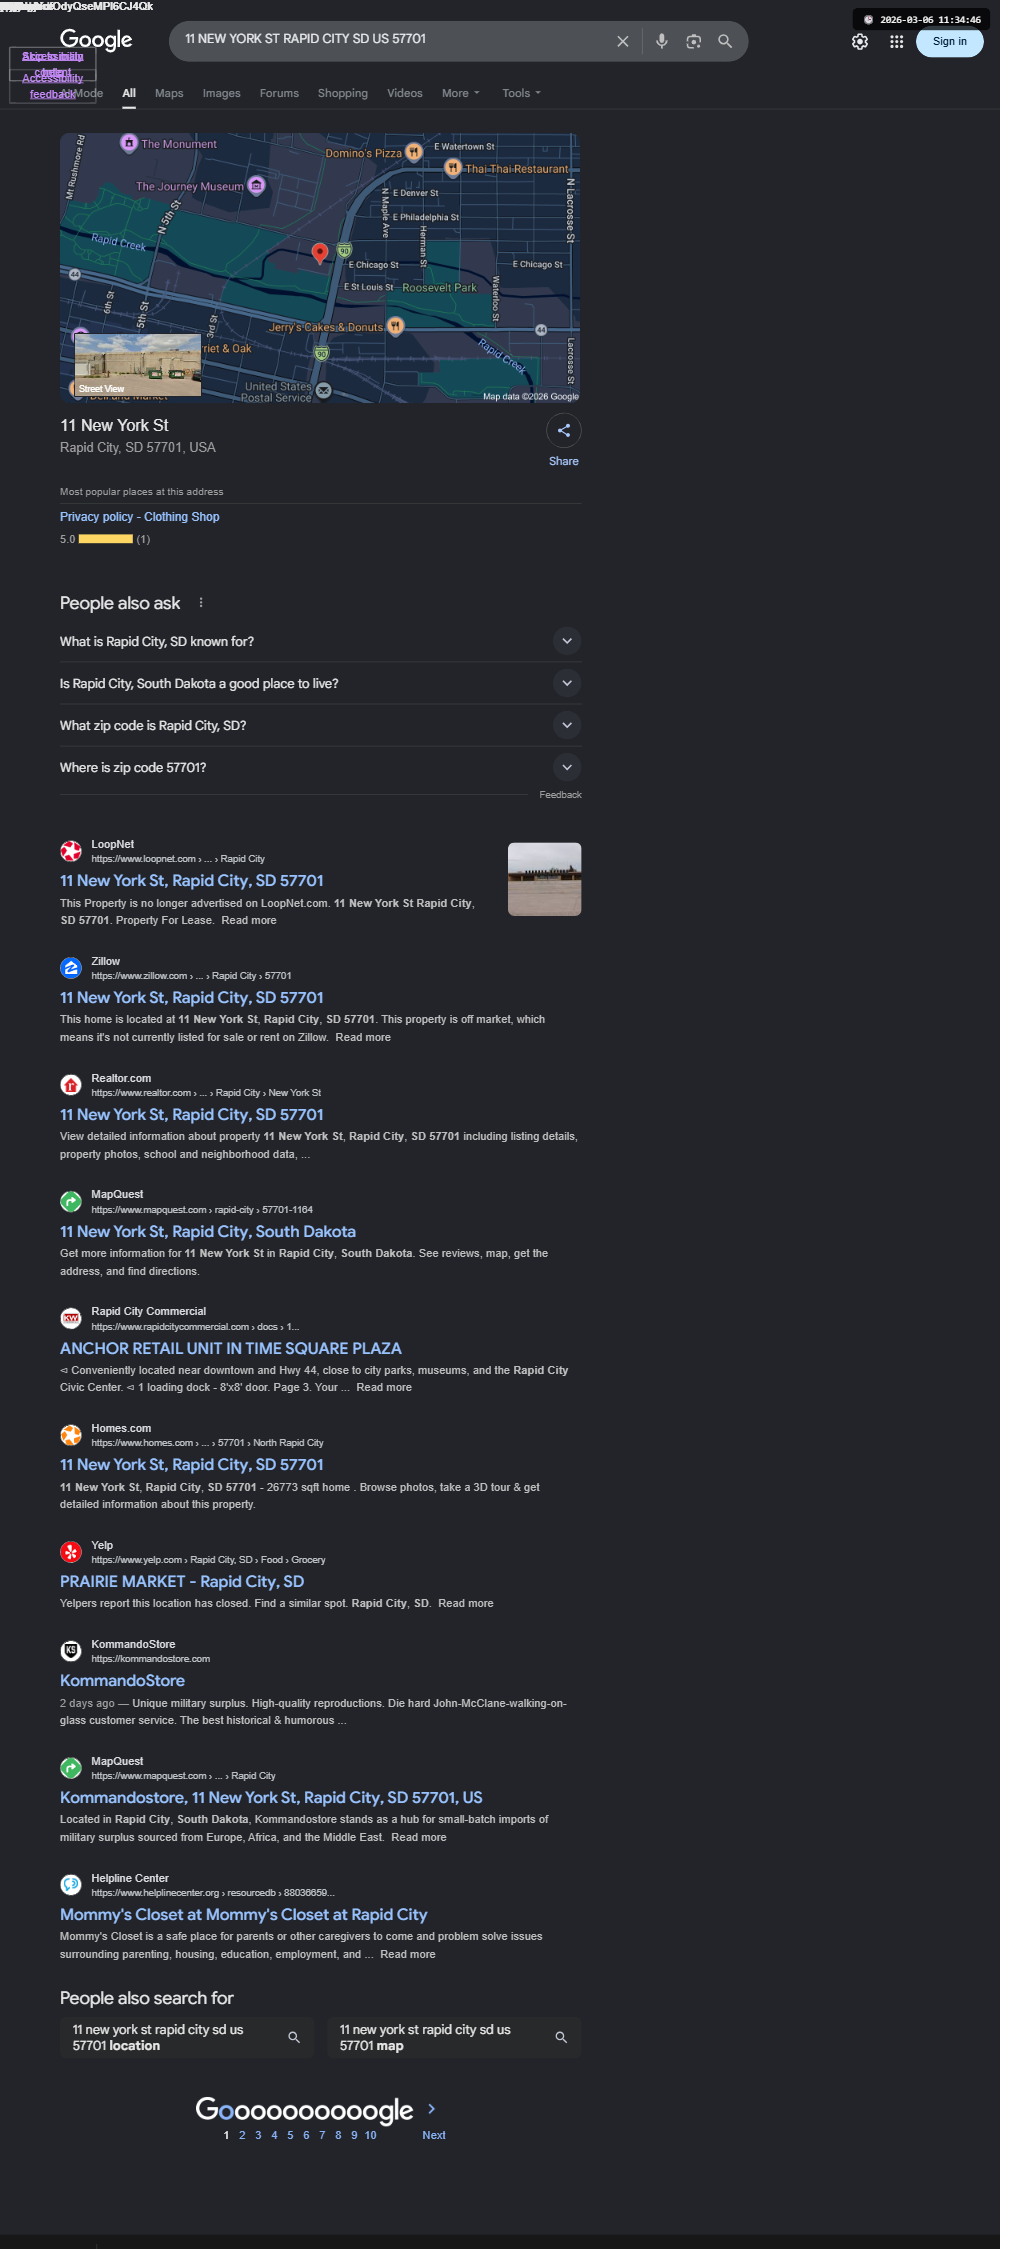Open Zillow 11 New York St result

click(192, 997)
